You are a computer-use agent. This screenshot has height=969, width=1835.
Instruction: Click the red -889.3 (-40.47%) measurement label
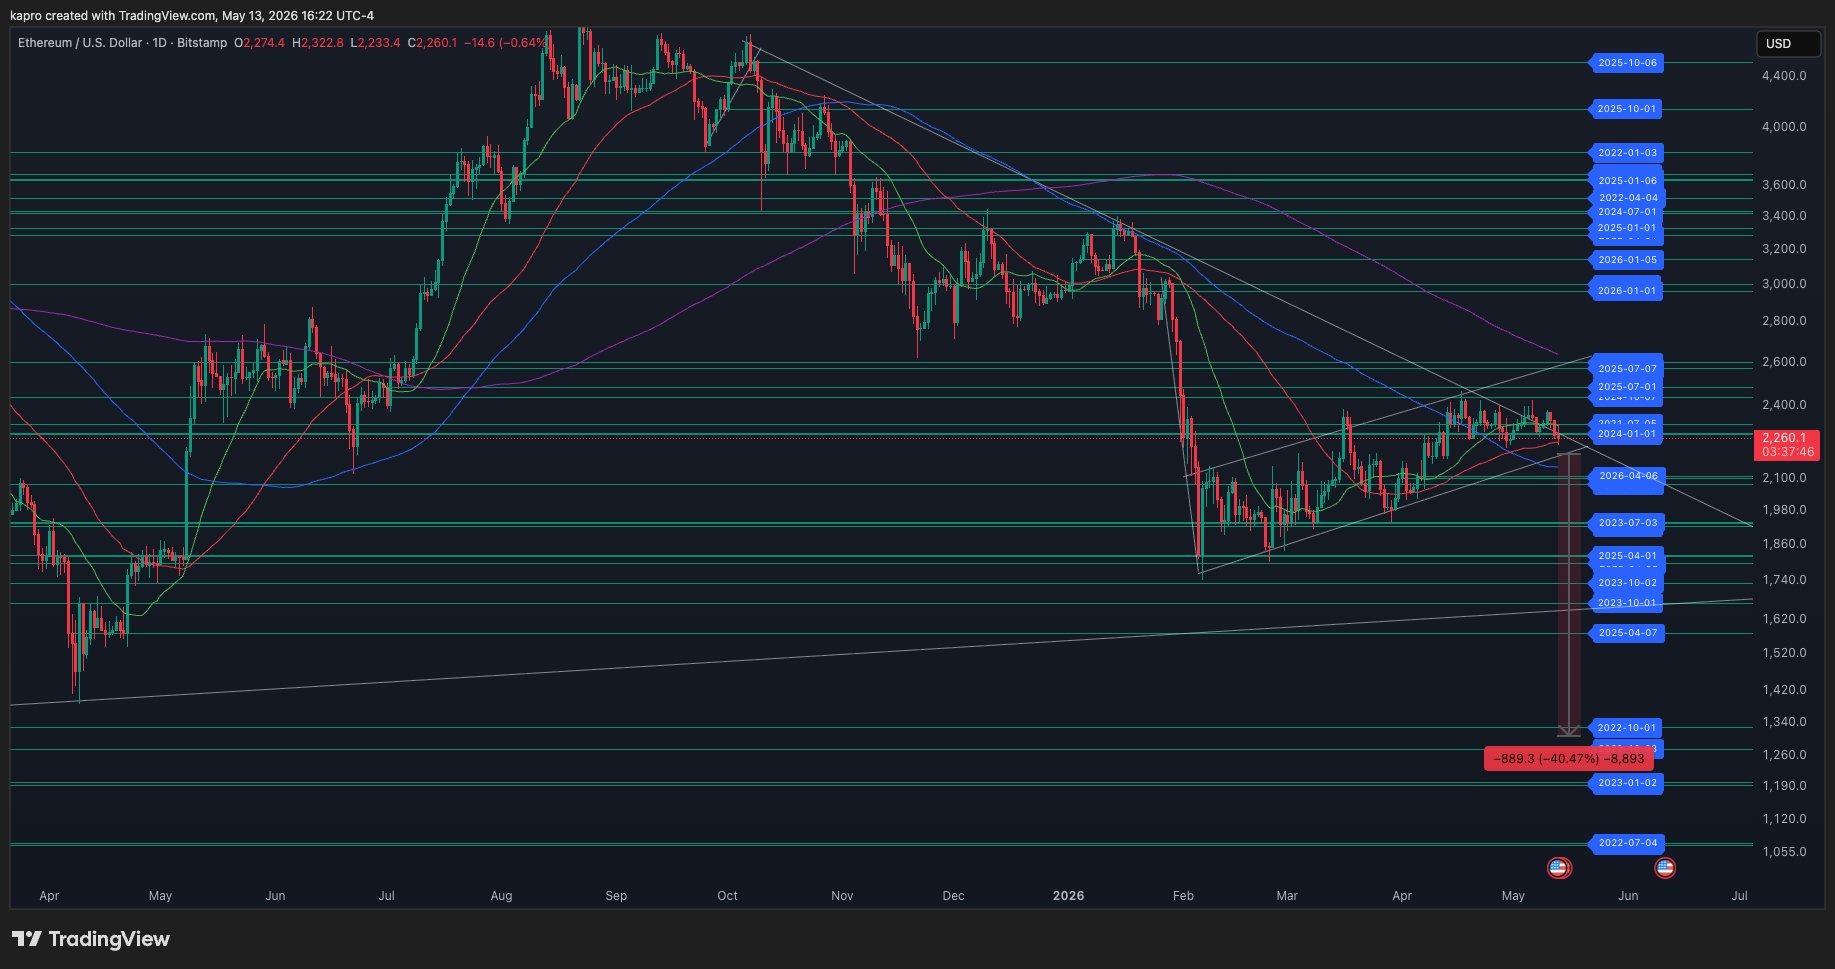point(1569,759)
